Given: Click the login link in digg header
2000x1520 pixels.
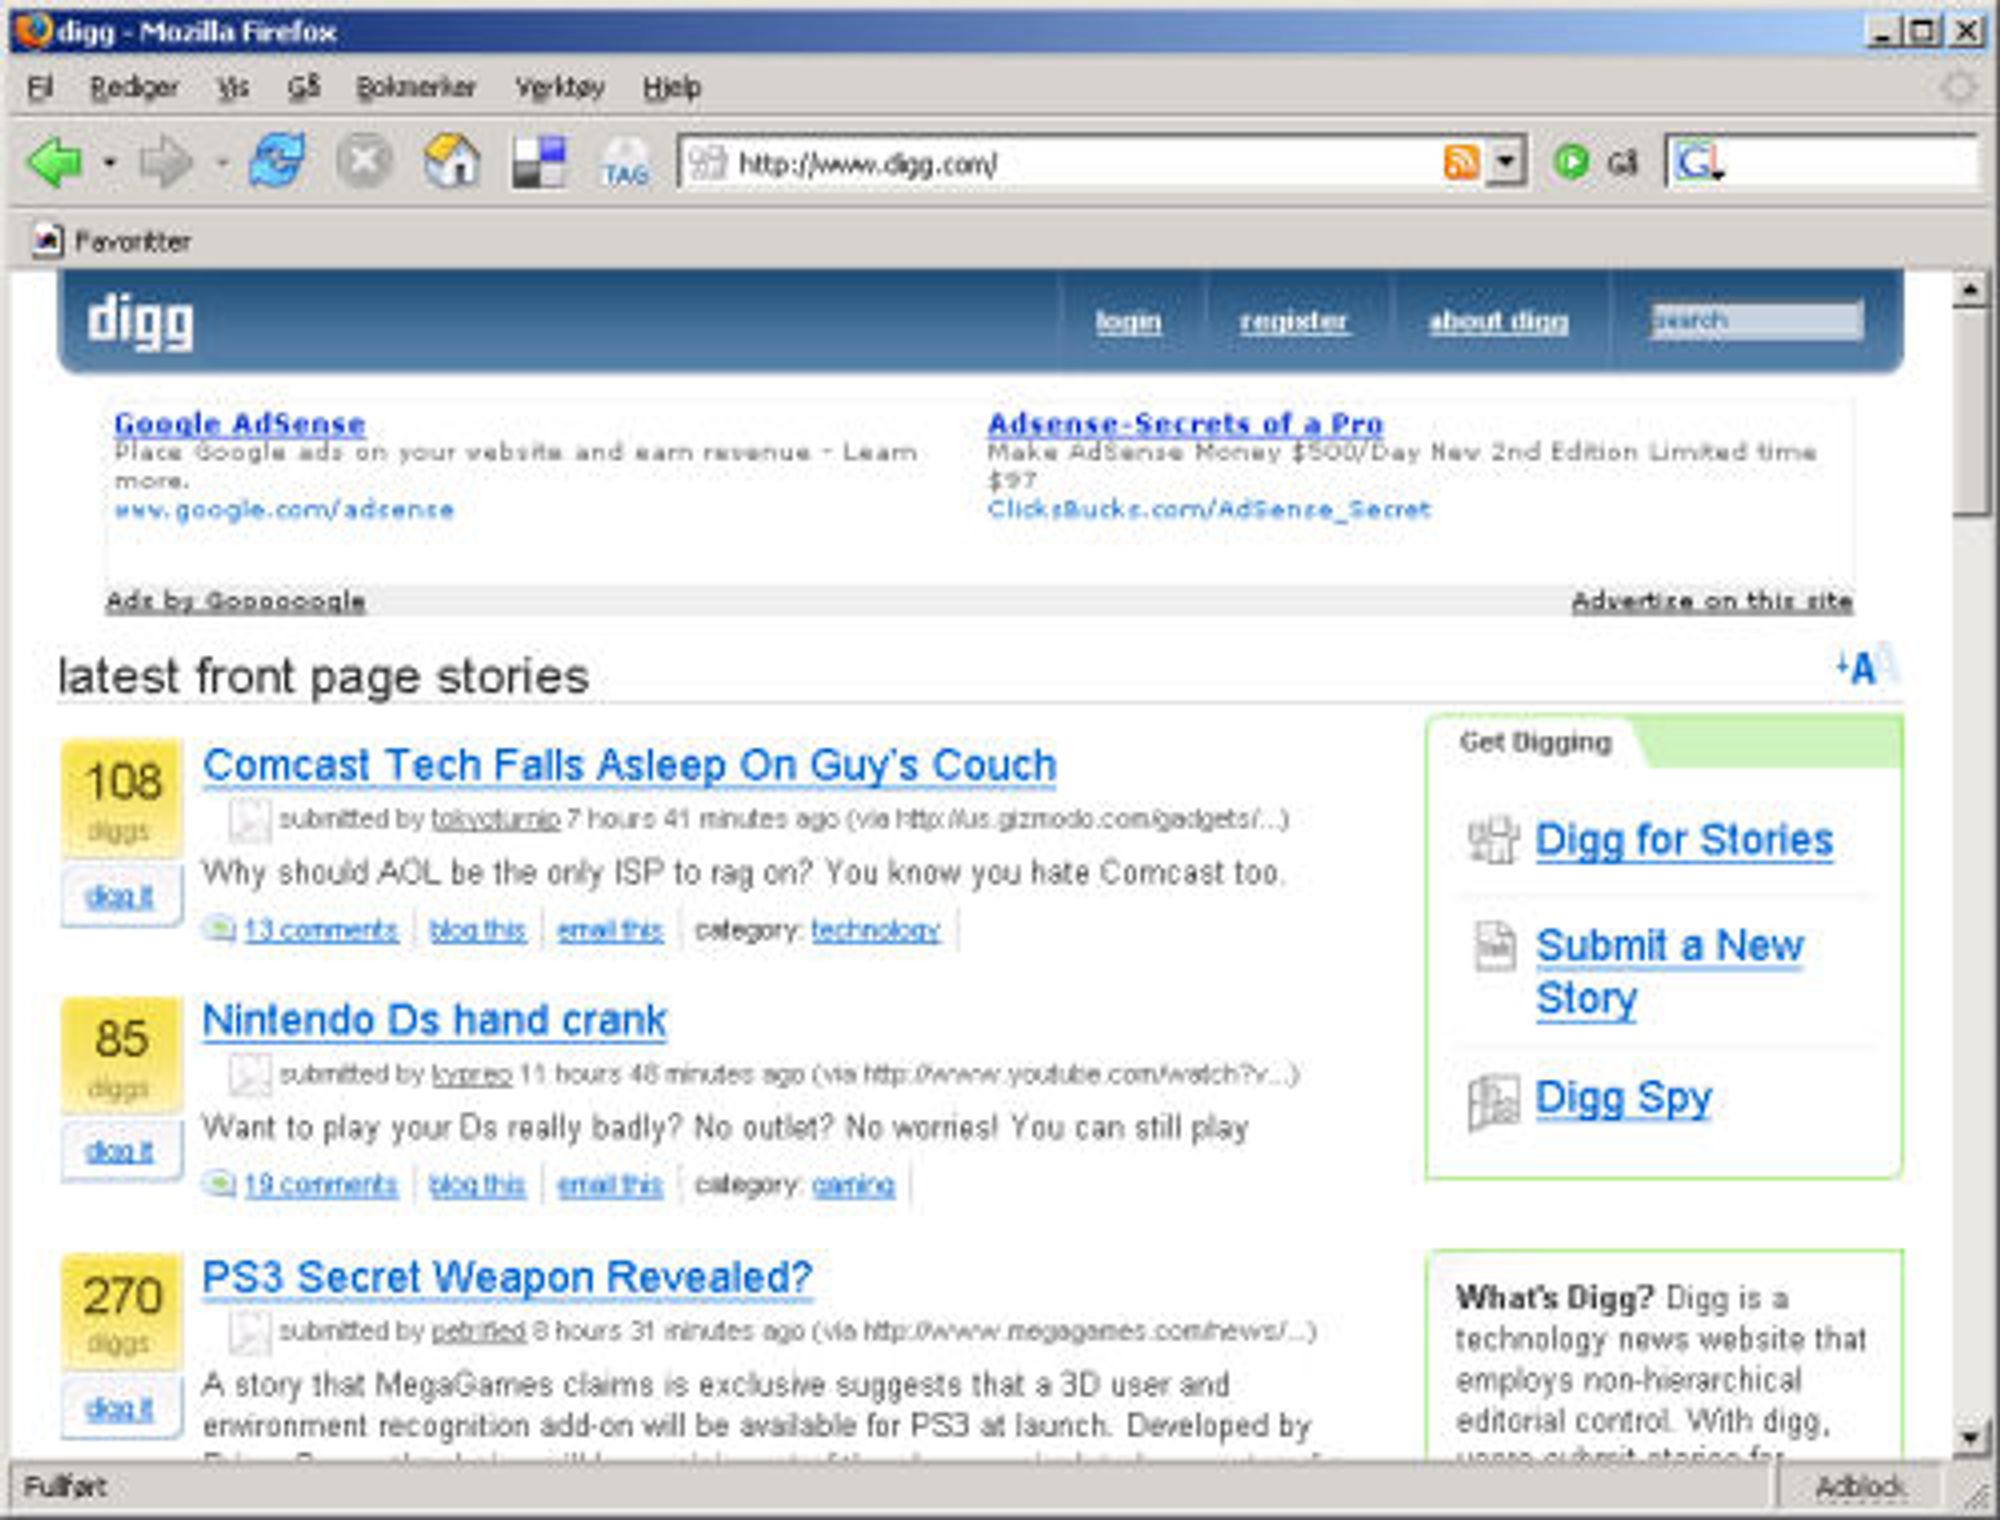Looking at the screenshot, I should pyautogui.click(x=1128, y=321).
